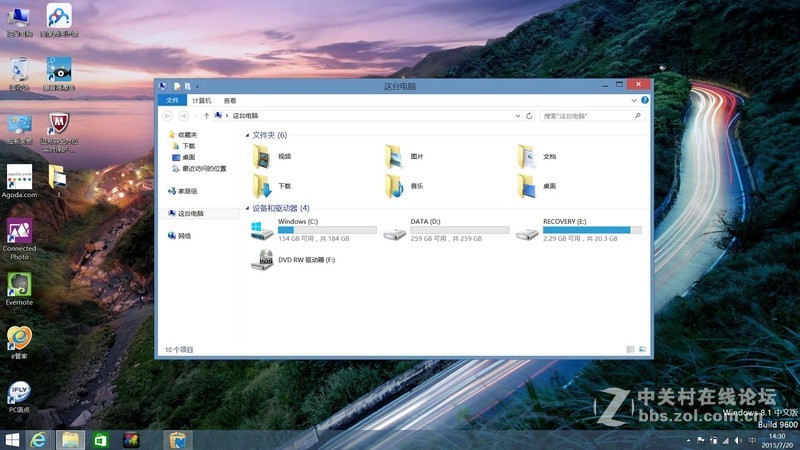
Task: Open the Windows (C:) drive icon
Action: pos(262,231)
